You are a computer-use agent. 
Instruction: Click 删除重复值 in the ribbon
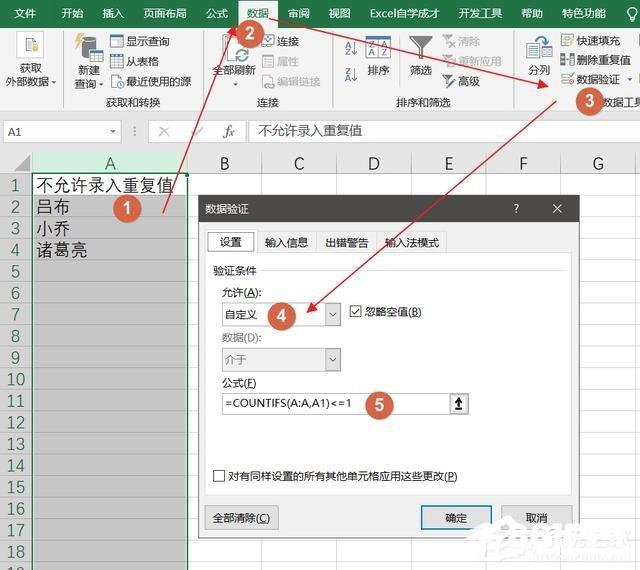(596, 60)
